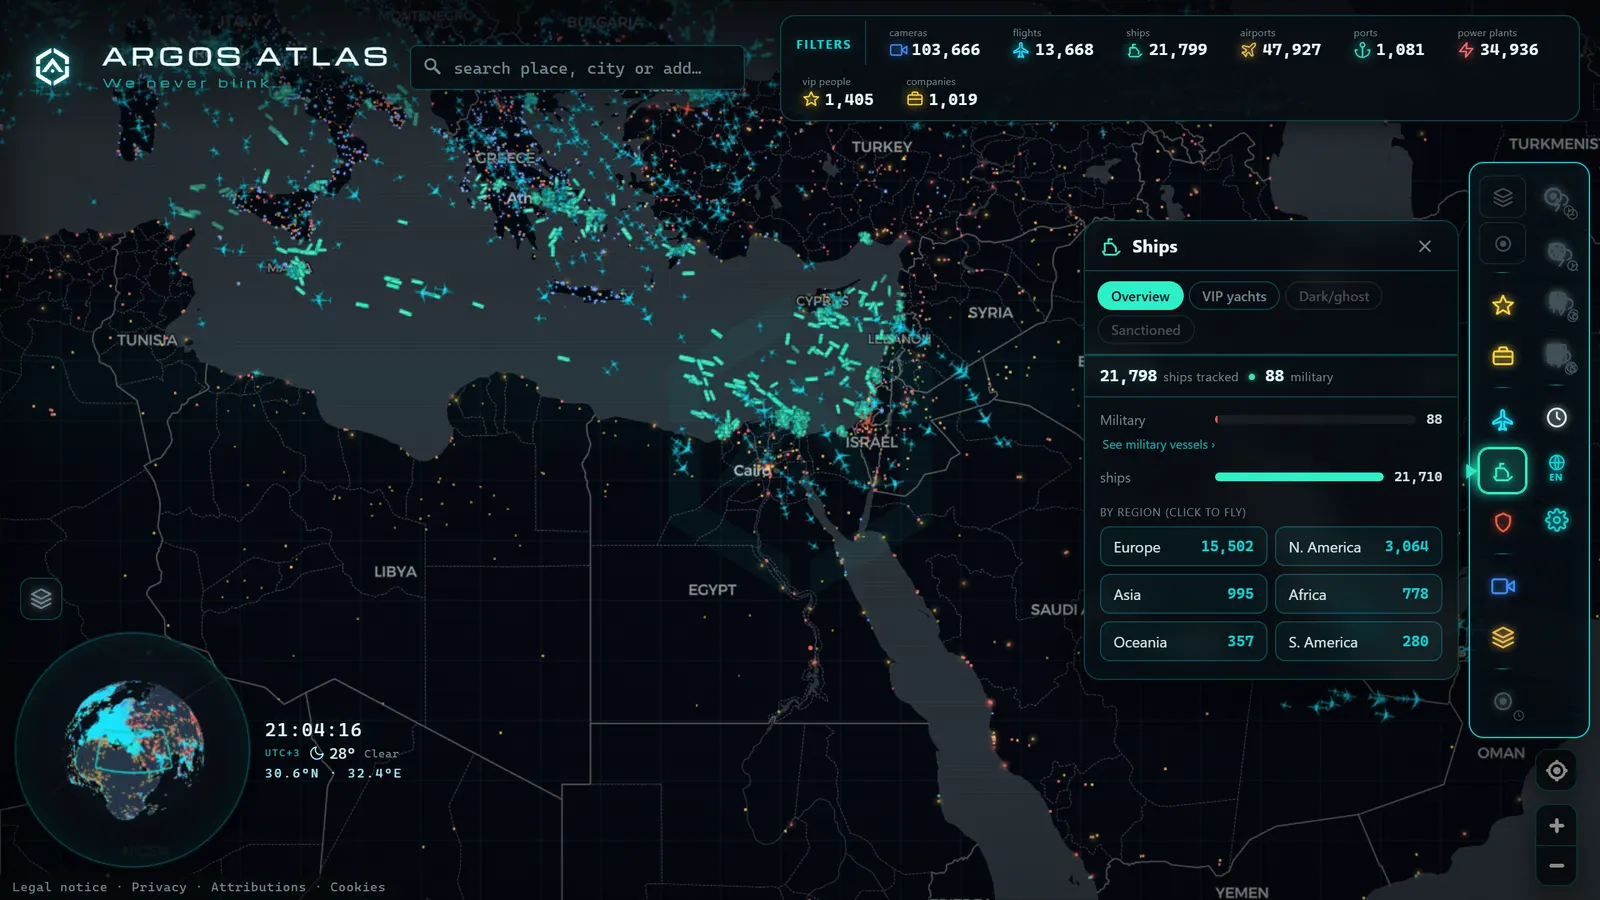The width and height of the screenshot is (1600, 900).
Task: Zoom in with the plus button
Action: point(1556,826)
